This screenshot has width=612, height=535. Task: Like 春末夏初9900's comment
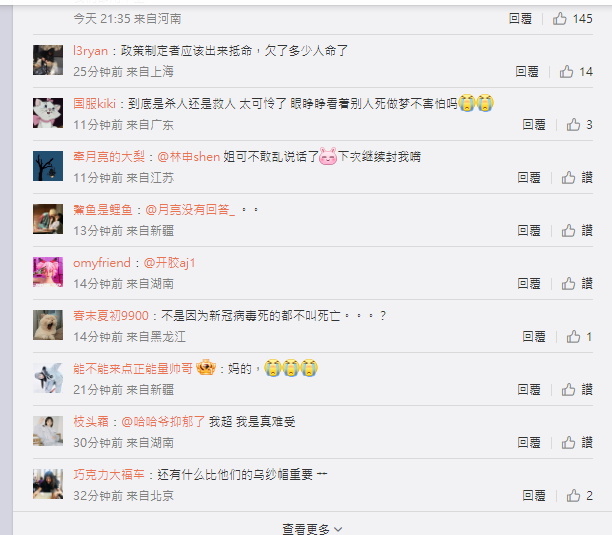click(573, 336)
